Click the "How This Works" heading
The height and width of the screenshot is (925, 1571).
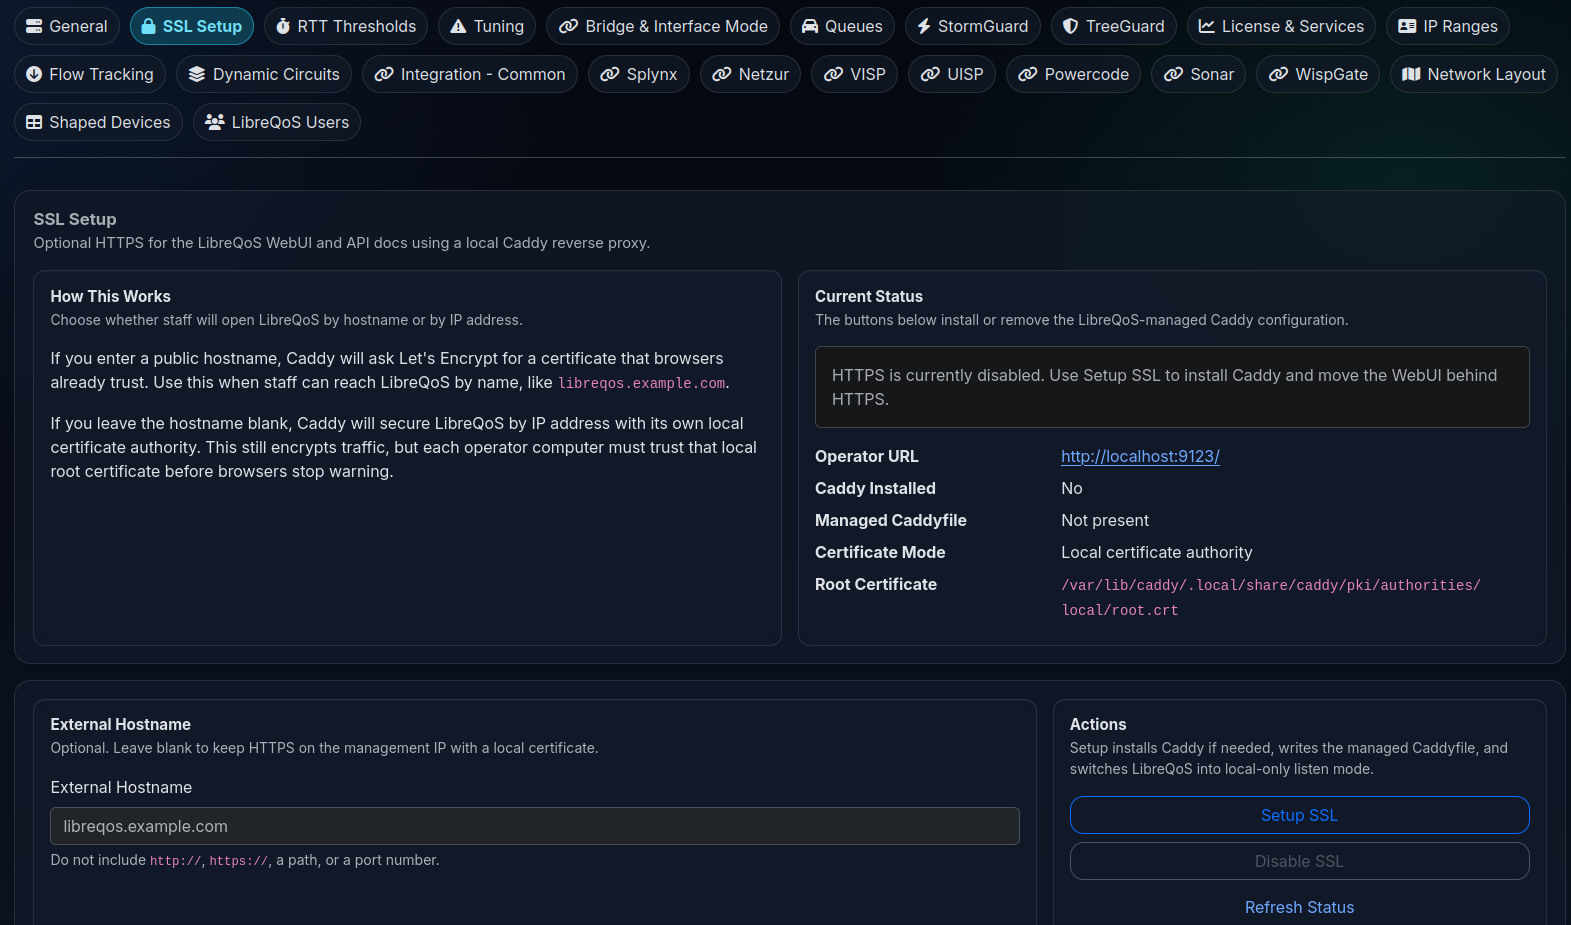(x=111, y=296)
